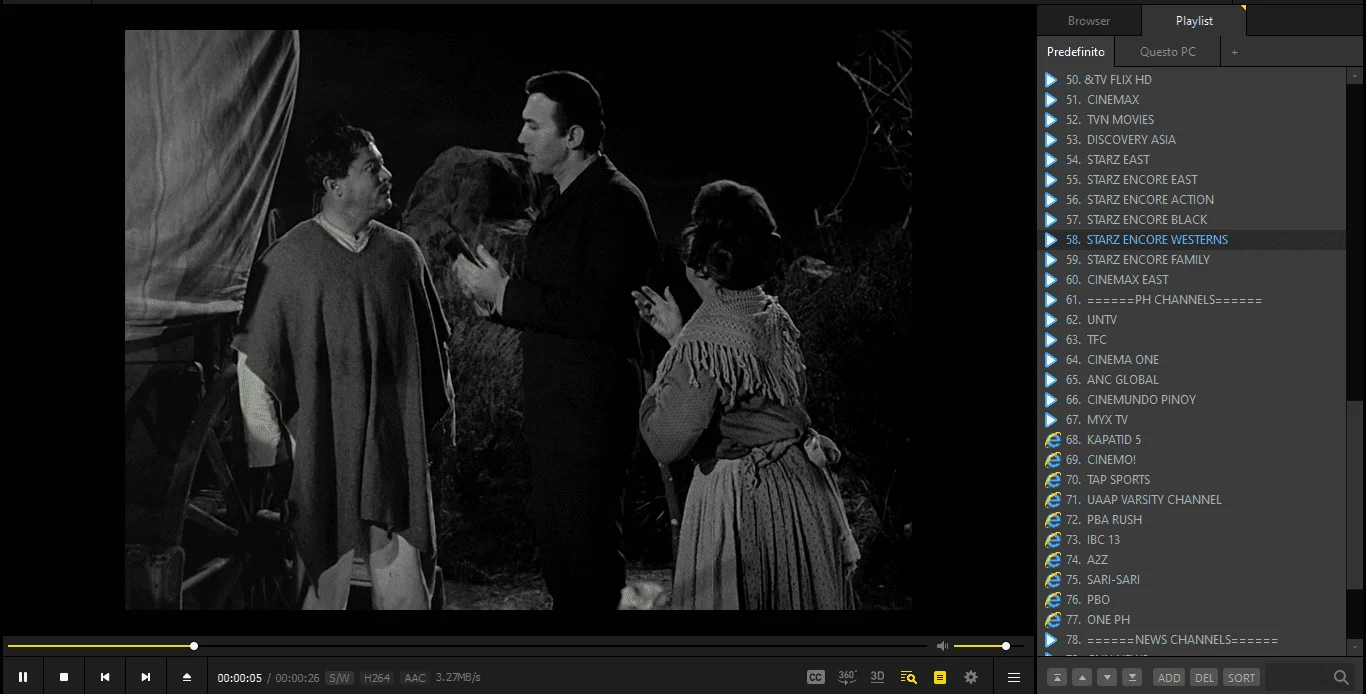Select playlist entry CINEMAX EAST

(1193, 280)
